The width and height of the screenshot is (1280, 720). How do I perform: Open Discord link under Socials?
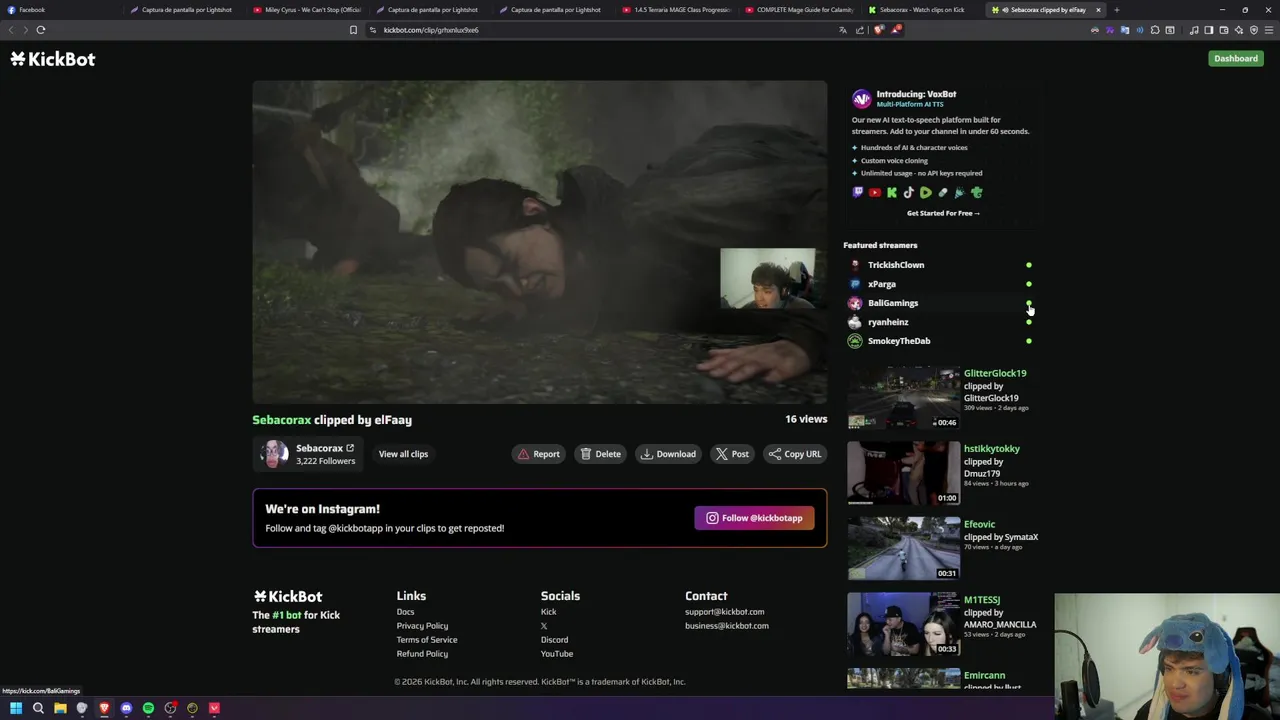[x=554, y=640]
